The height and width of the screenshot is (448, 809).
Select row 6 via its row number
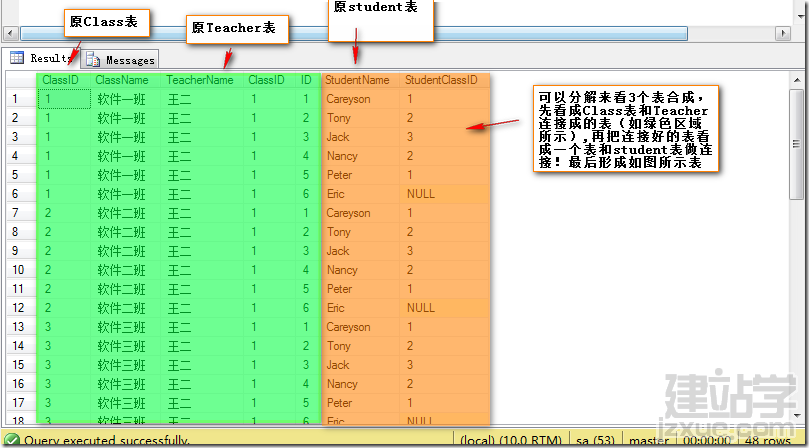[15, 194]
